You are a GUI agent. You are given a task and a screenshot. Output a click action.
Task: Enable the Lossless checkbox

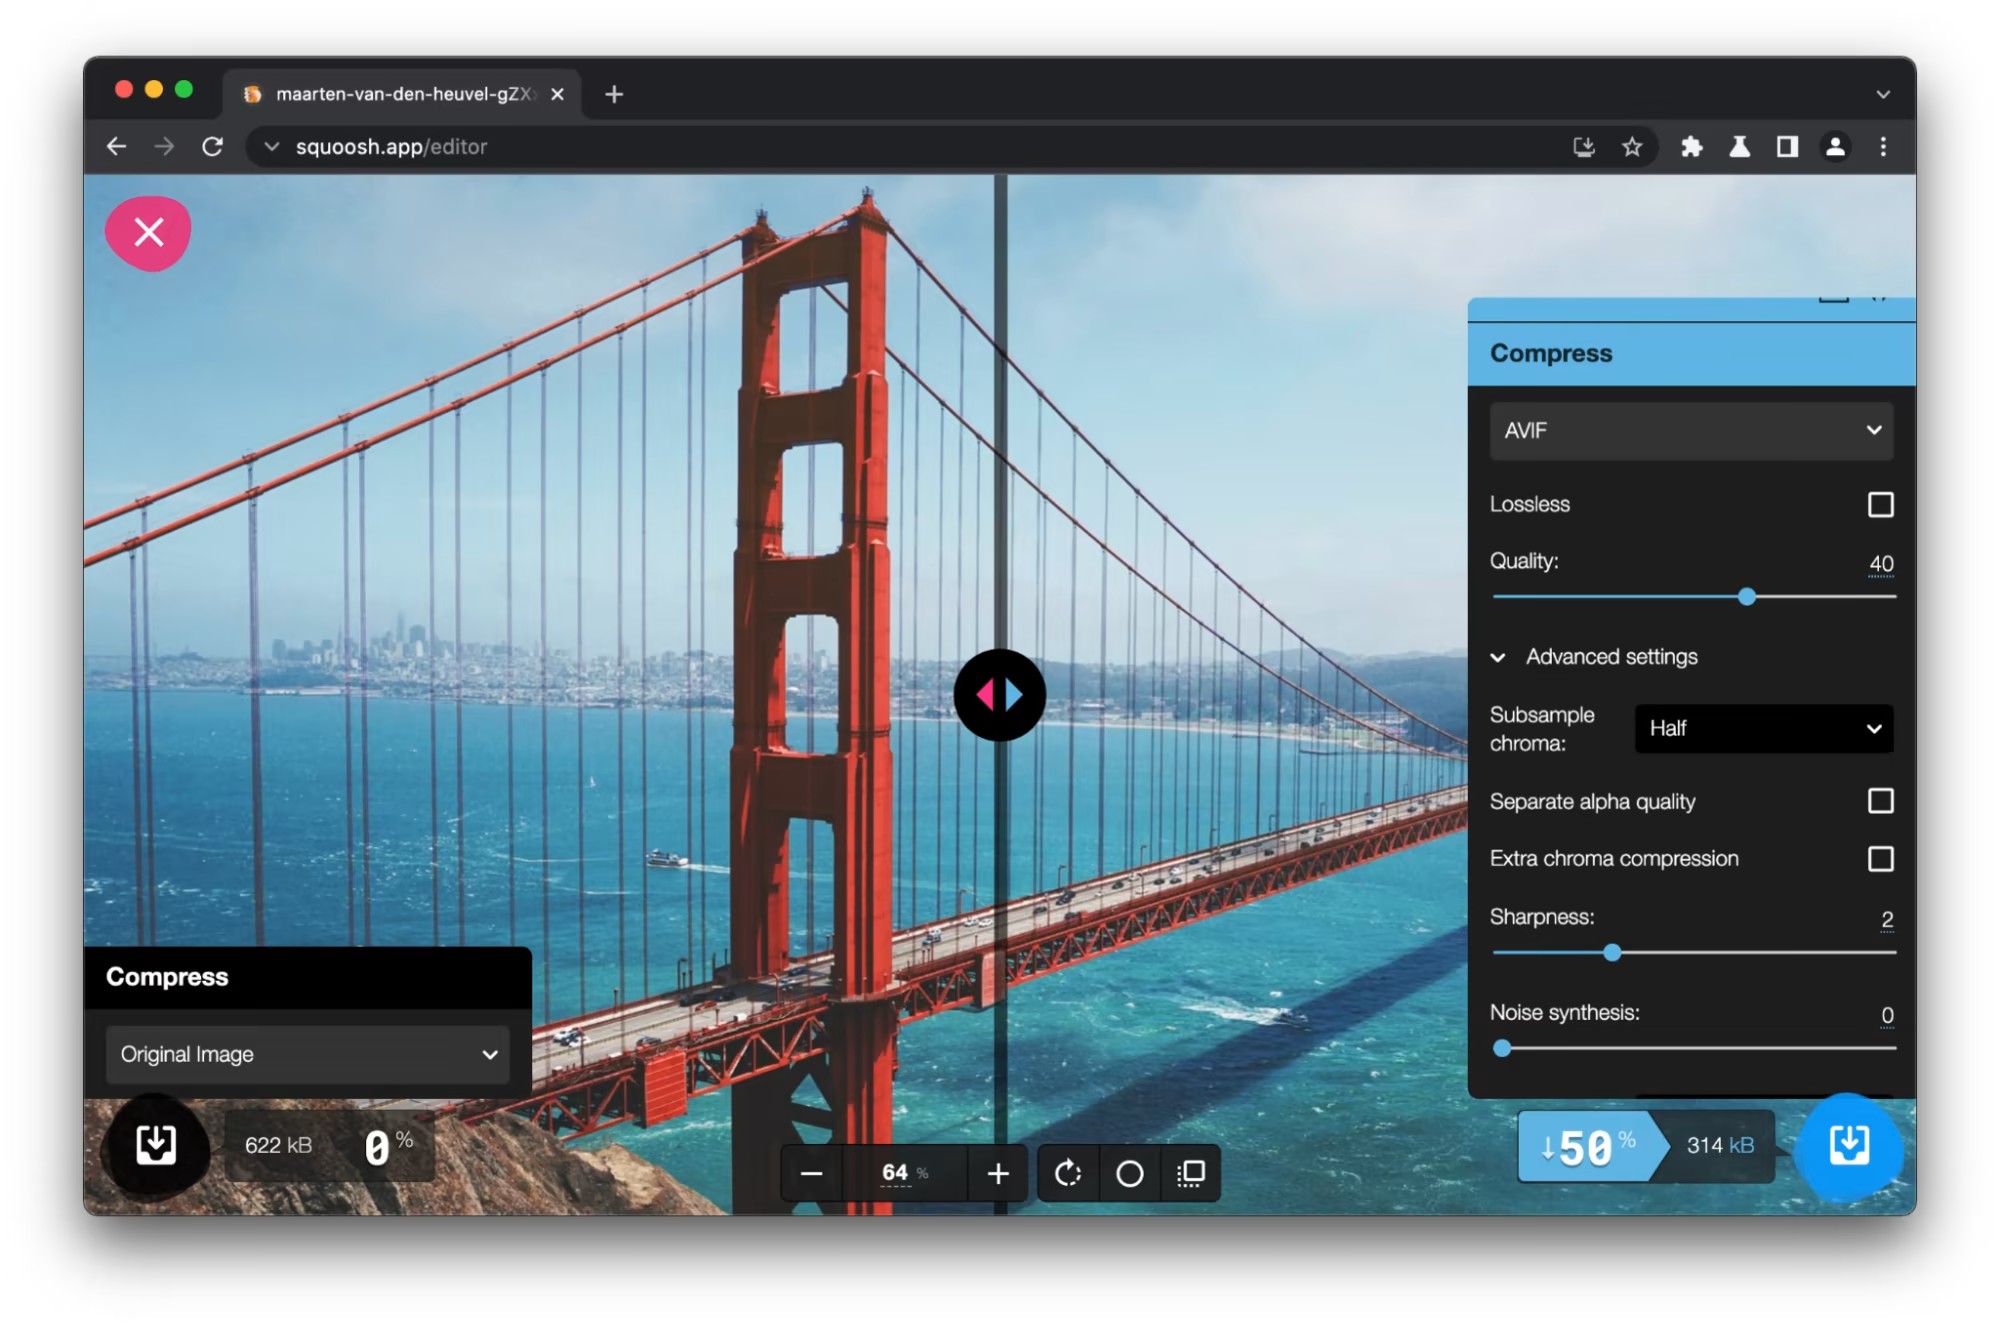(1880, 504)
